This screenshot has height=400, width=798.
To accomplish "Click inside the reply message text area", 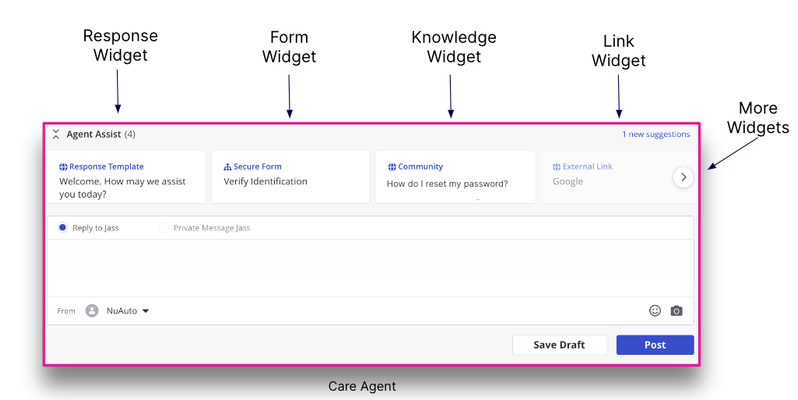I will [x=370, y=268].
